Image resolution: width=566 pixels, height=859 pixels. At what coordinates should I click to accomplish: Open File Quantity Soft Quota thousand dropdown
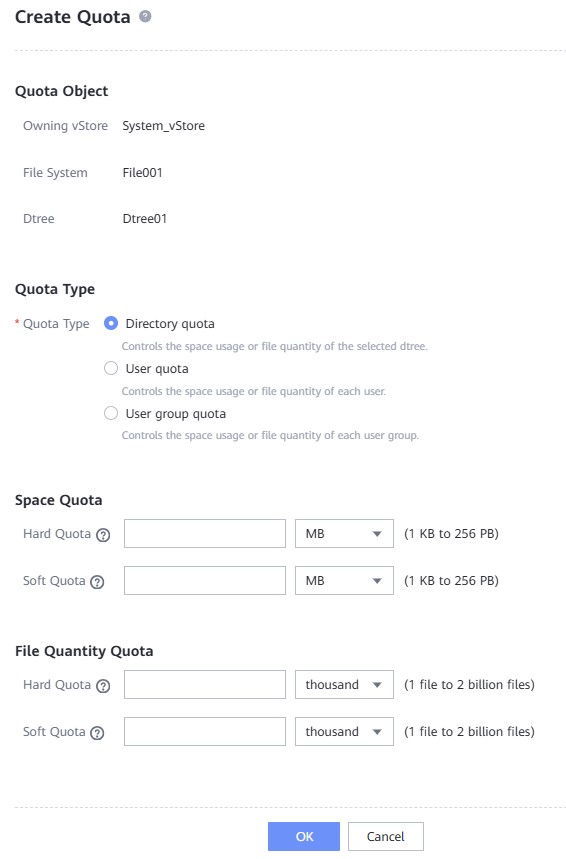coord(344,732)
